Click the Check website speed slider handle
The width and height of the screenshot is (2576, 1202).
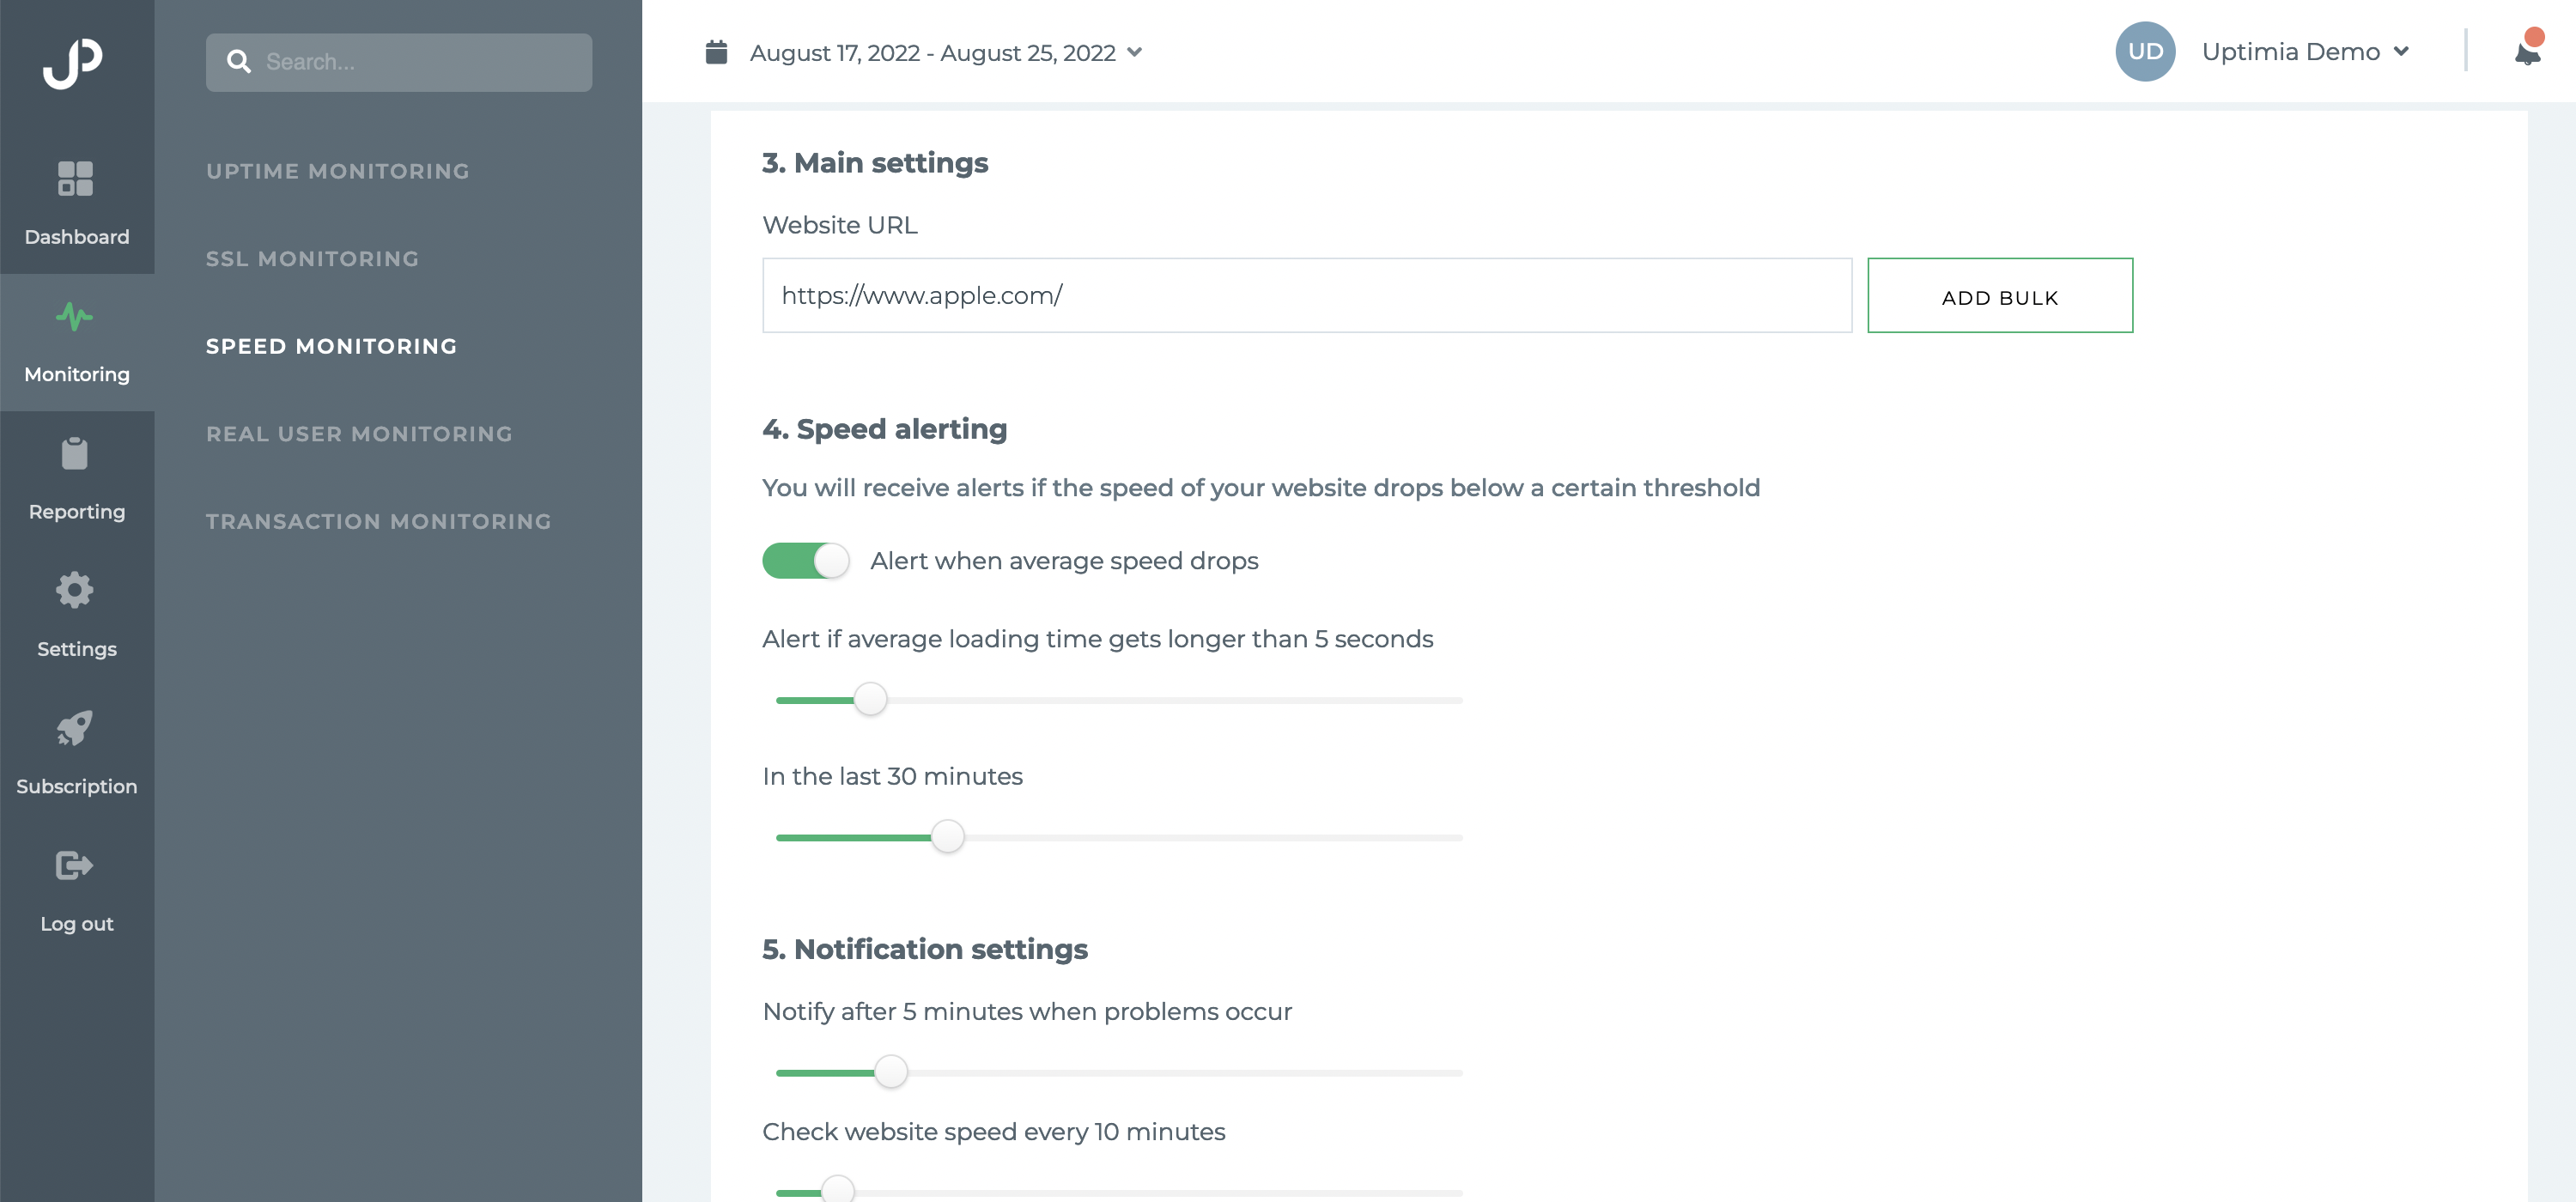(837, 1190)
